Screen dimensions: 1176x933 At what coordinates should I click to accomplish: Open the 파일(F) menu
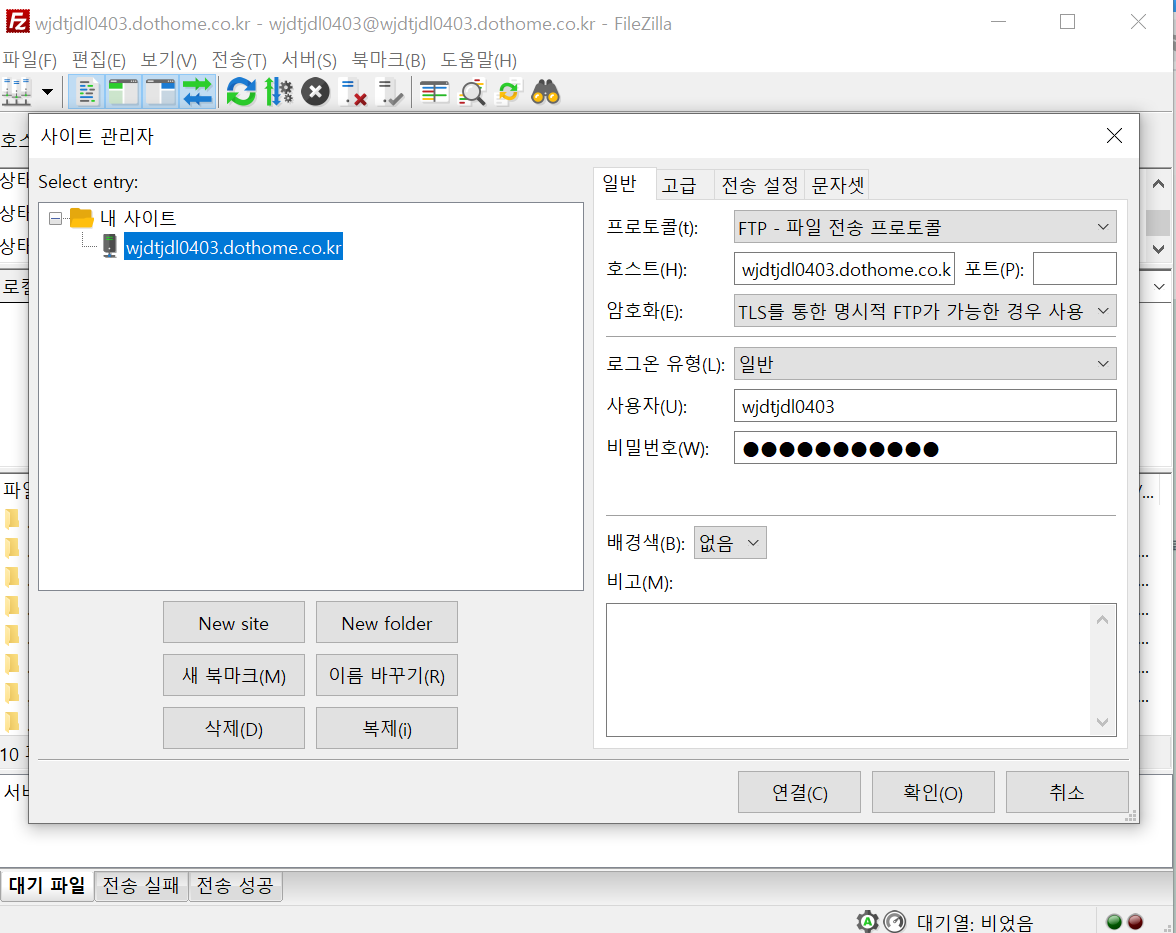[x=29, y=60]
